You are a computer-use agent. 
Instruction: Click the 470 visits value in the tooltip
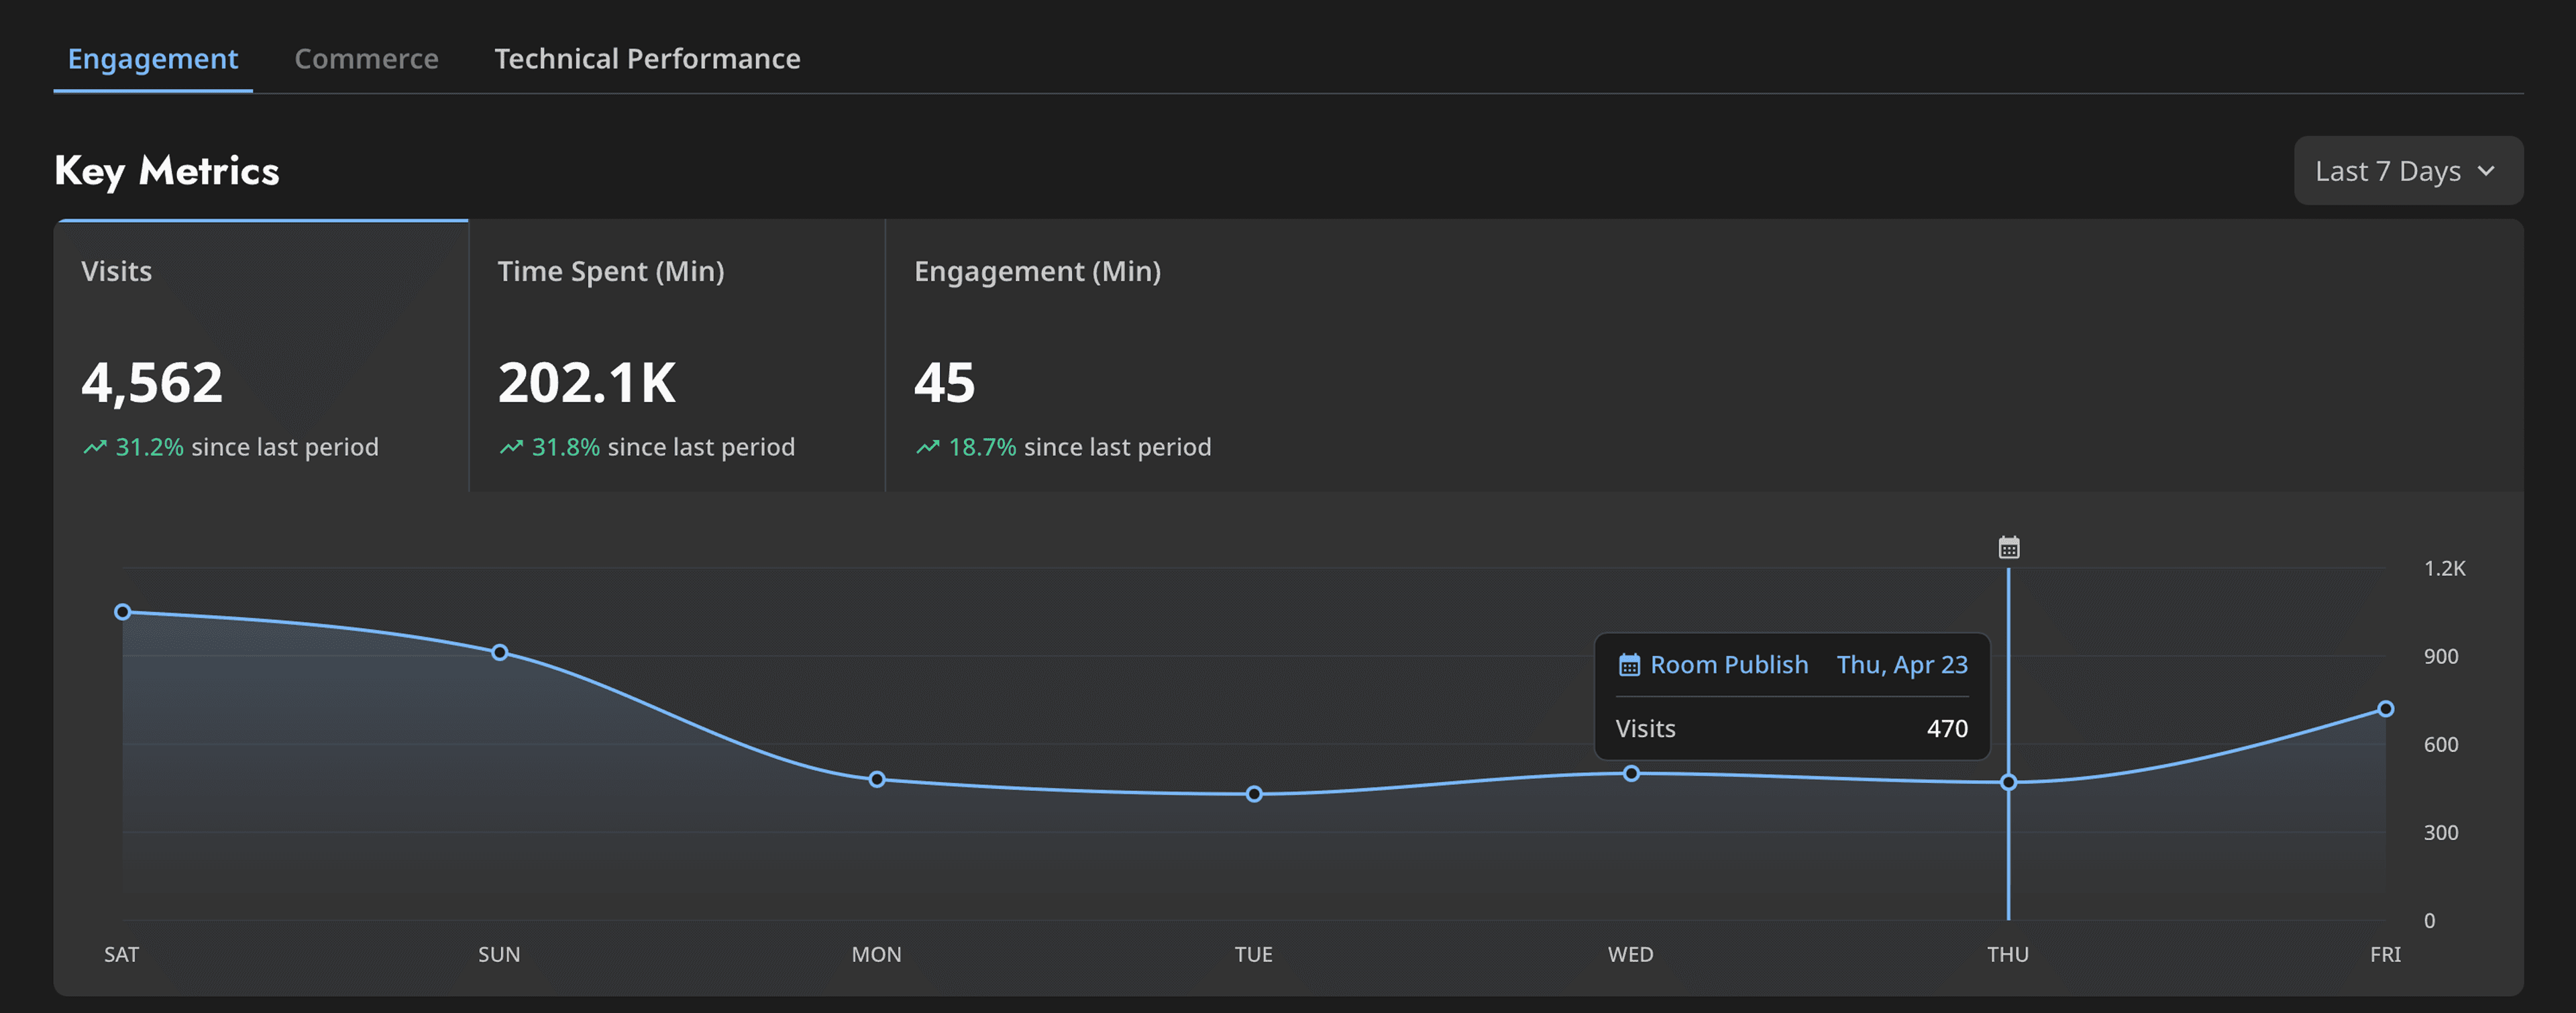coord(1947,729)
